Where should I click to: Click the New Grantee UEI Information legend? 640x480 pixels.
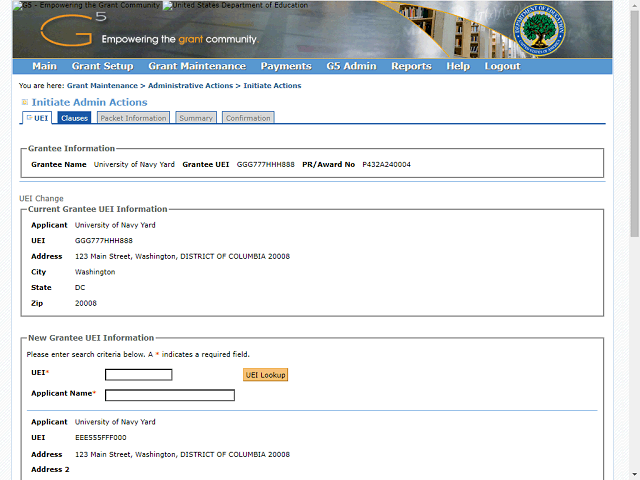point(91,338)
